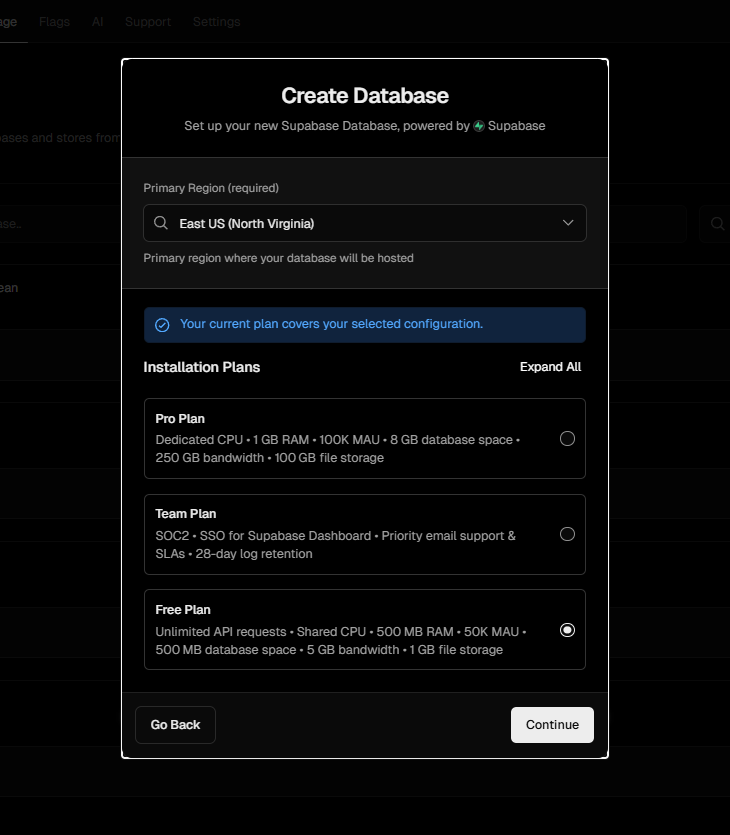Click the search icon in region field
730x835 pixels.
(x=161, y=223)
